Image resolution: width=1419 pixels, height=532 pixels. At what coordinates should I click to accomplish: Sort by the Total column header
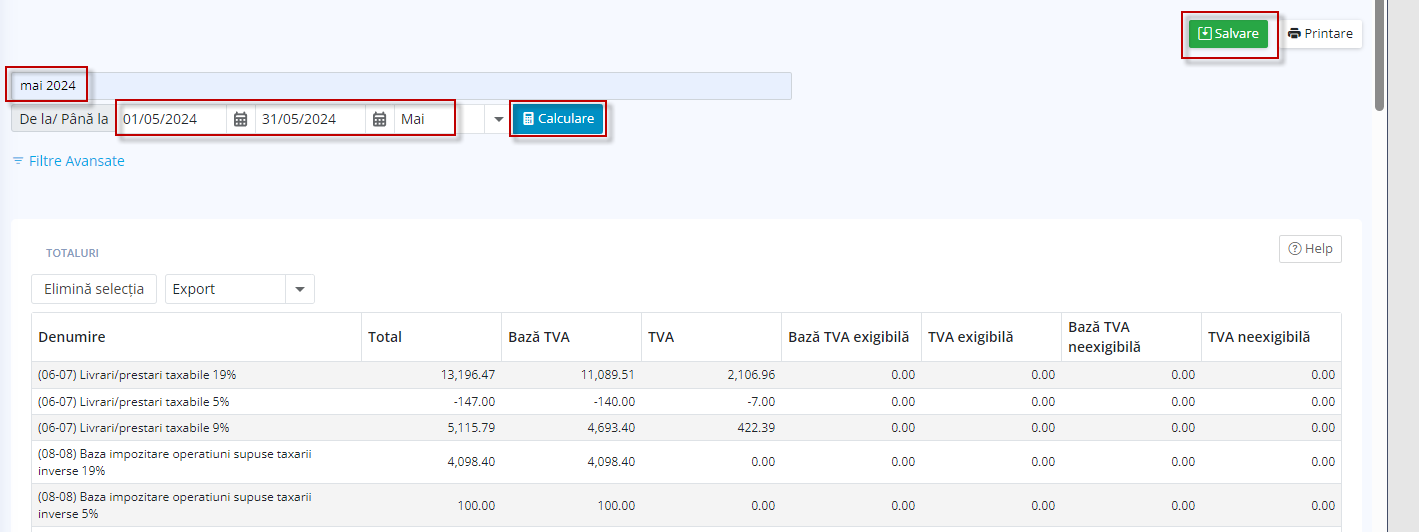(x=385, y=337)
